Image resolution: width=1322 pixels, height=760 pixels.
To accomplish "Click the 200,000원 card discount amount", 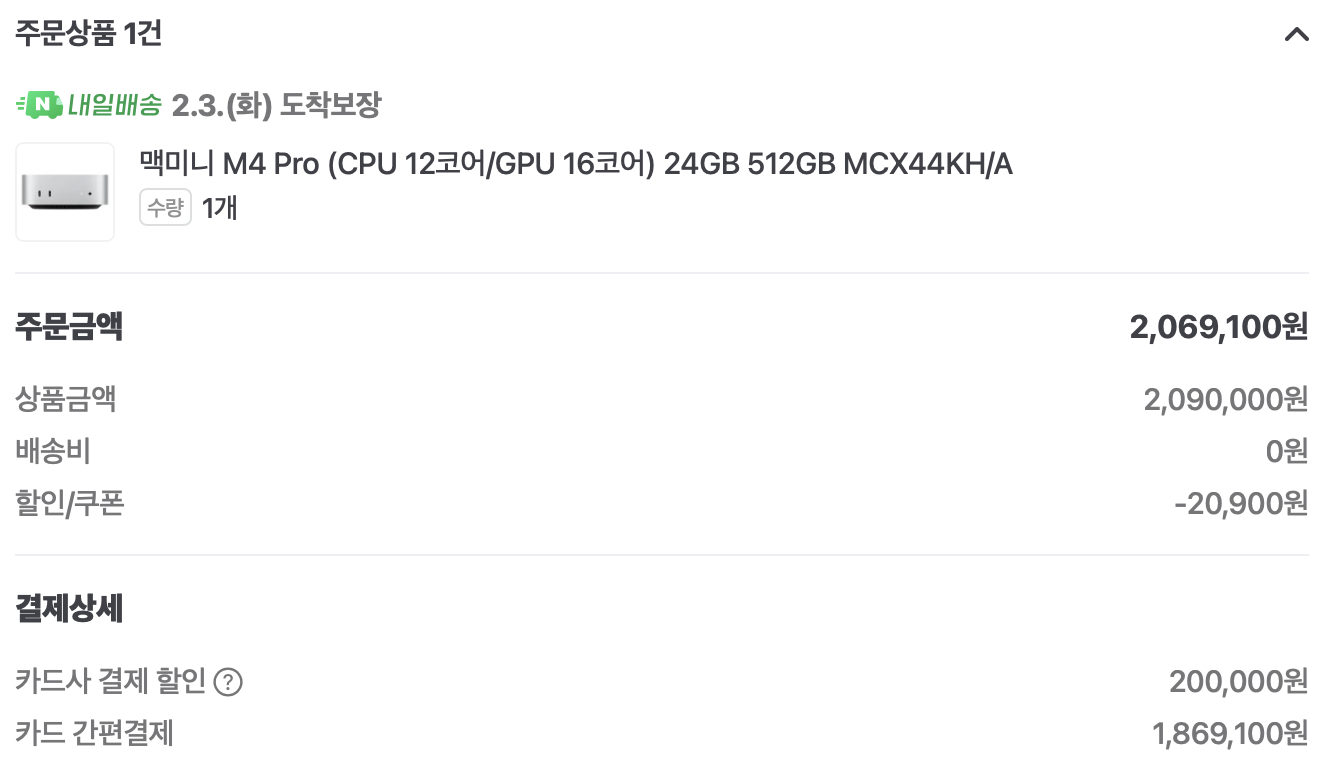I will click(x=1238, y=682).
